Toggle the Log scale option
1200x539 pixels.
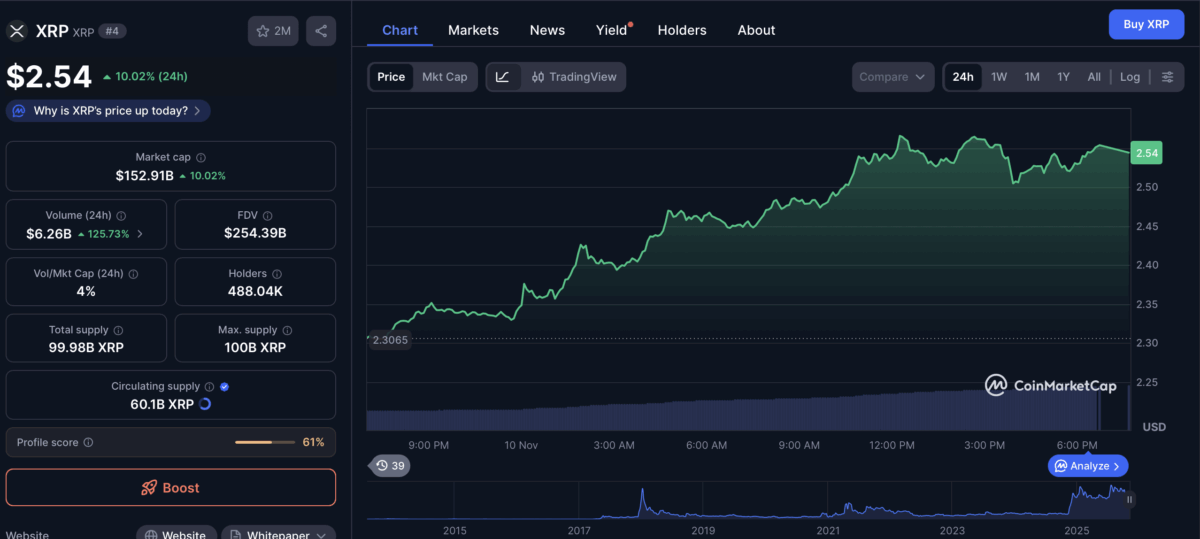pos(1129,77)
